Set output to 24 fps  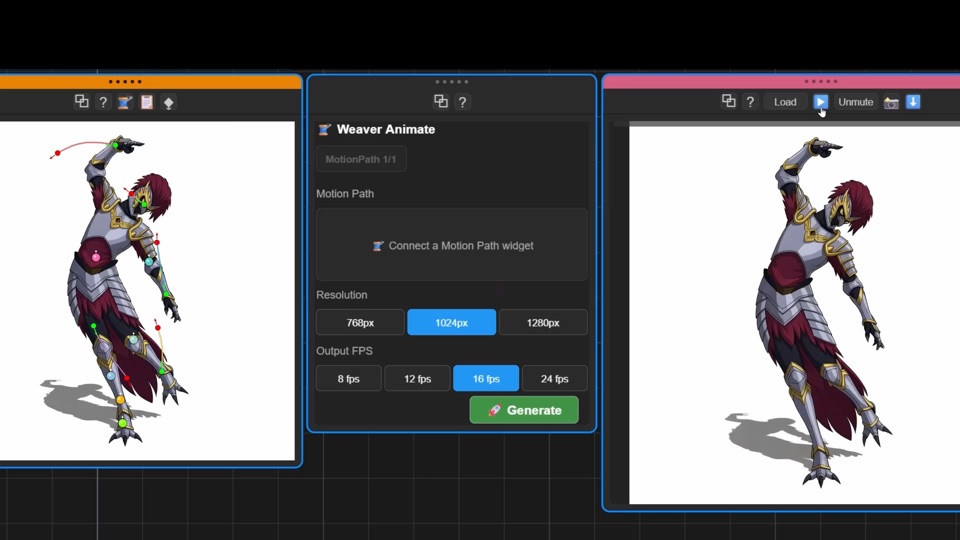point(555,379)
